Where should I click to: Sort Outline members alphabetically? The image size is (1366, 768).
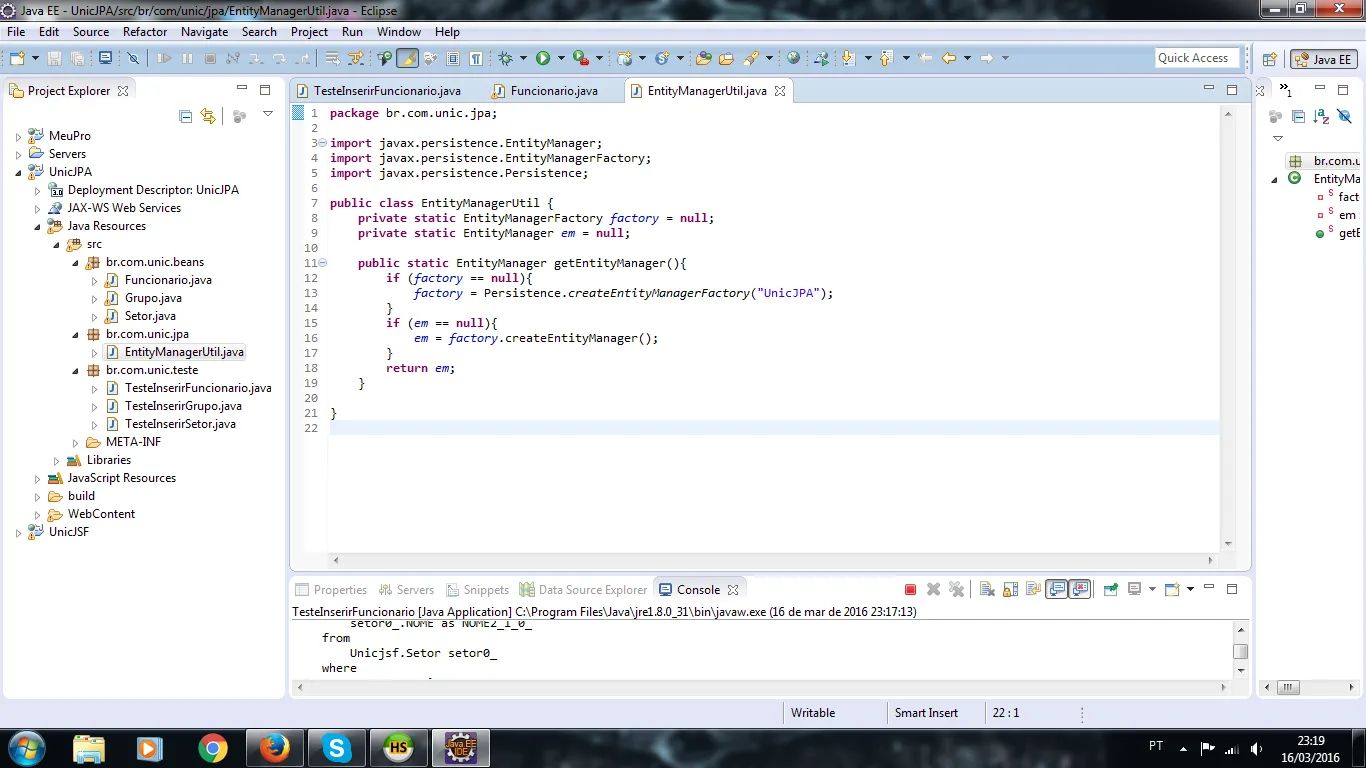click(1321, 116)
